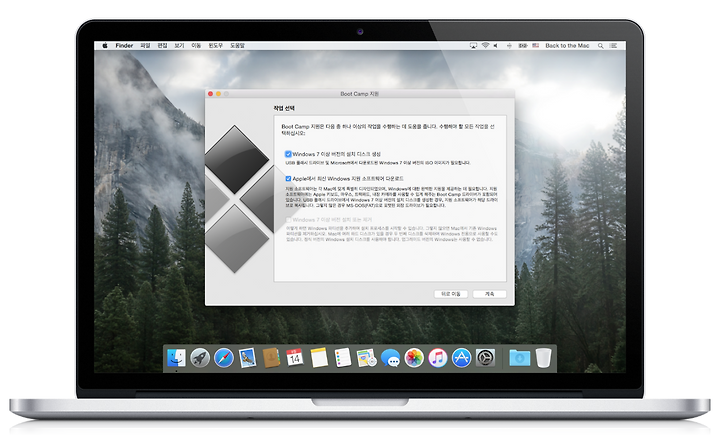Open the 윈도우 menu
This screenshot has height=442, width=720.
(x=215, y=45)
